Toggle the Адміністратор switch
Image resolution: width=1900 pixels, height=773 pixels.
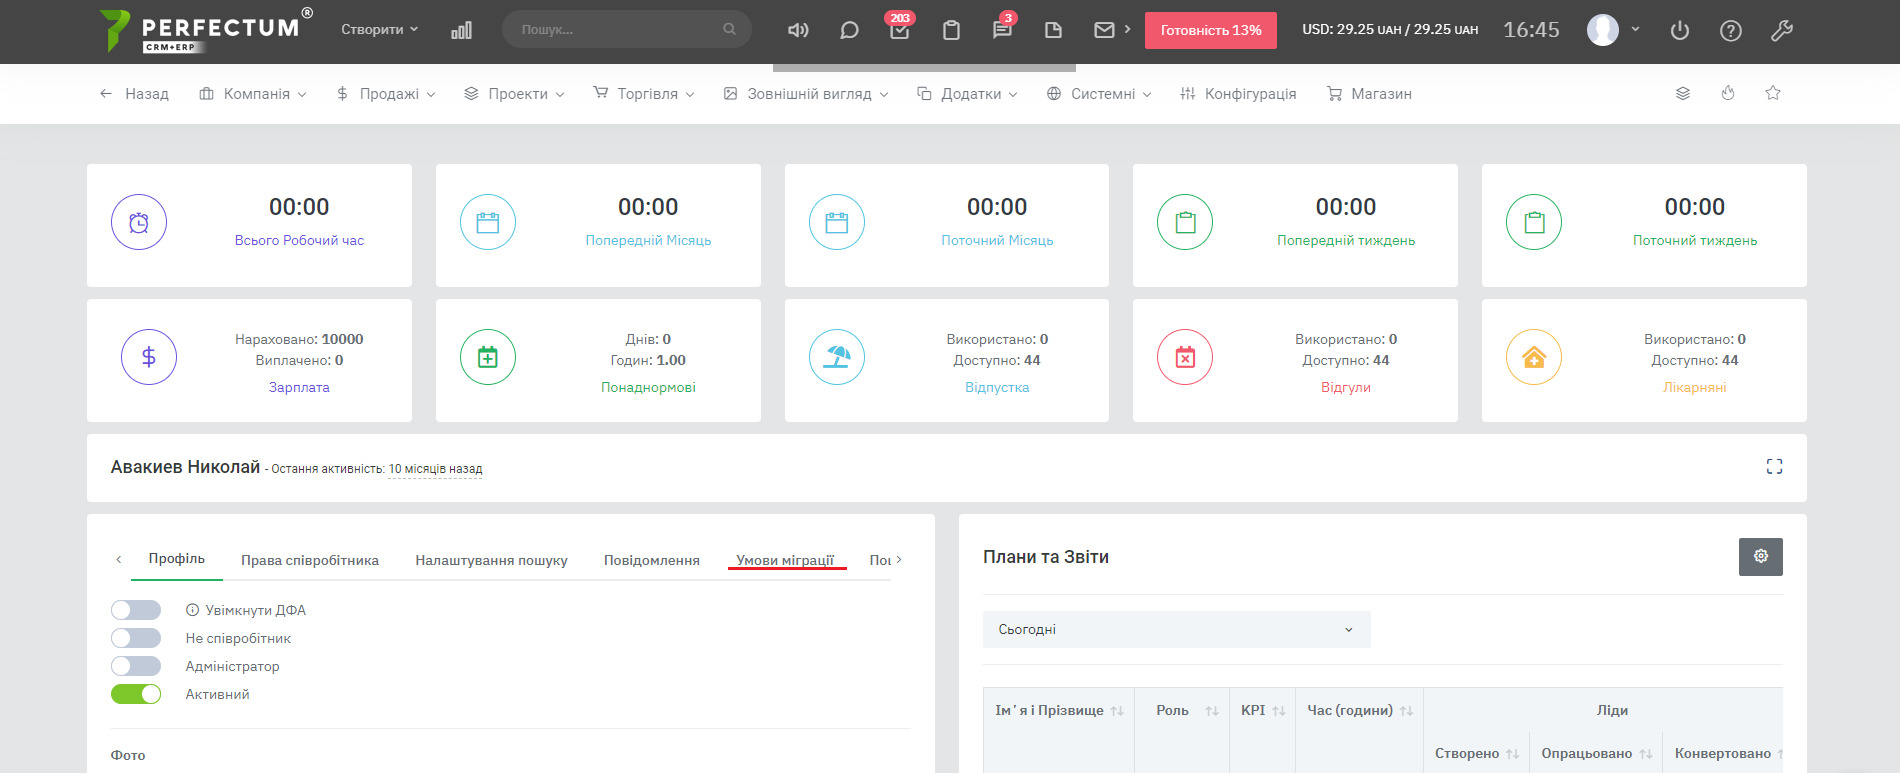[136, 666]
